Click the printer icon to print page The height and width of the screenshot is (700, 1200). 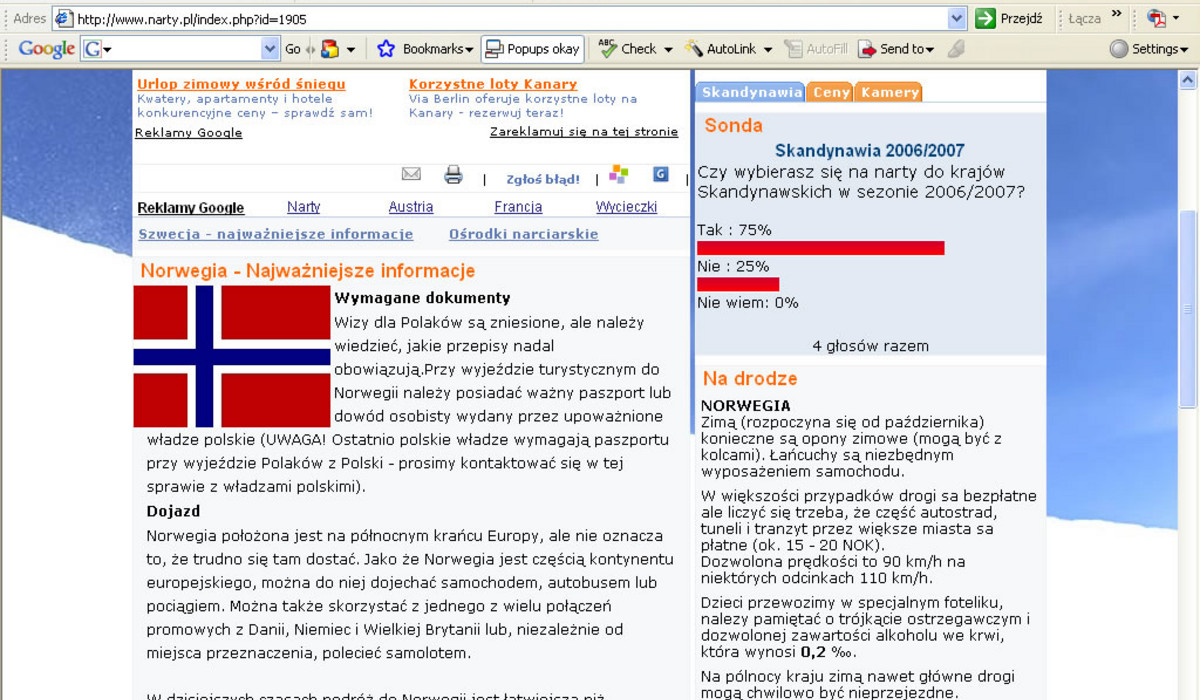453,176
